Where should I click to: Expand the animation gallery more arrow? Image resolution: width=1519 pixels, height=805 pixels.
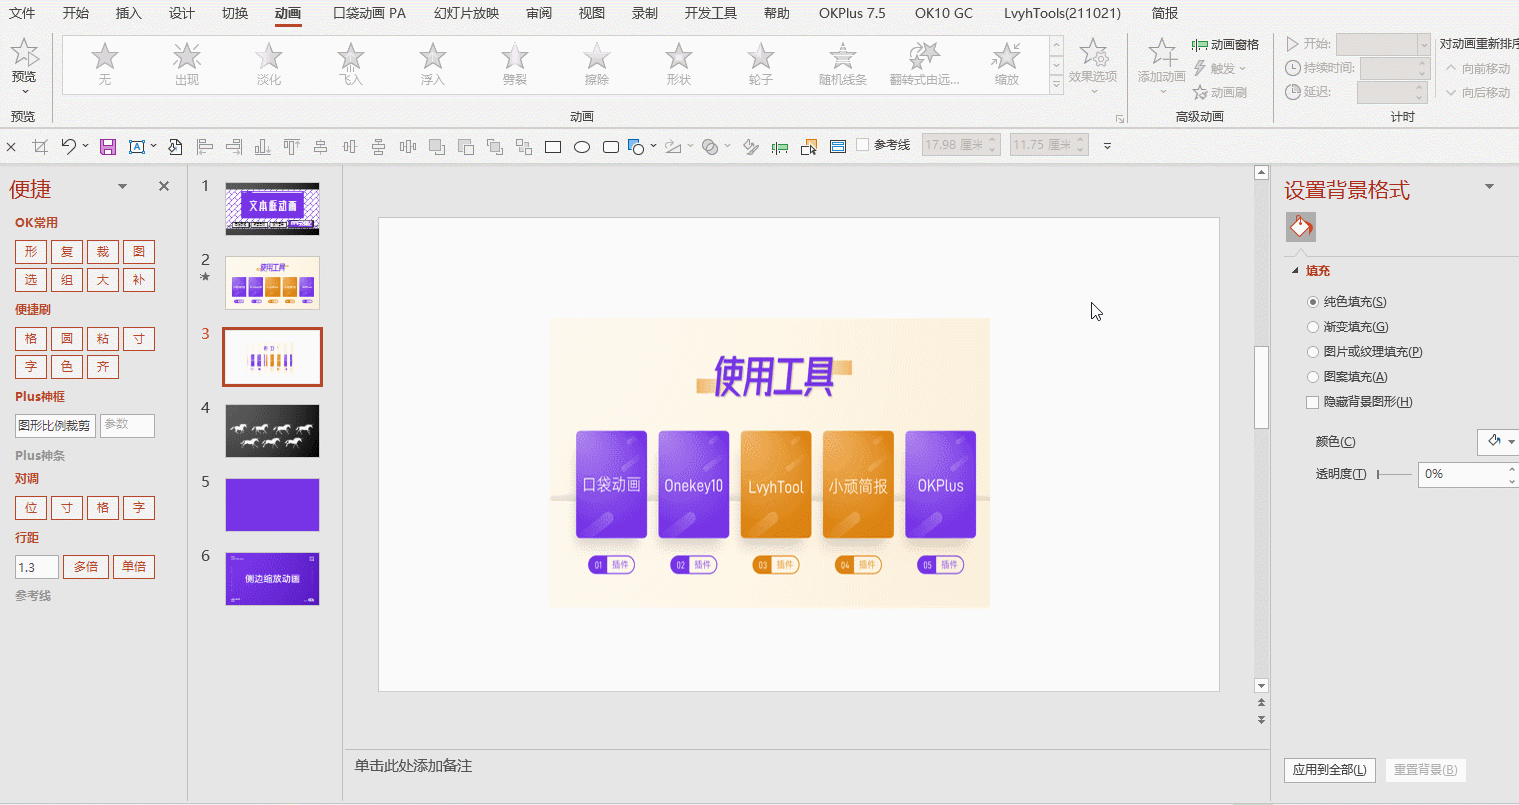coord(1057,86)
